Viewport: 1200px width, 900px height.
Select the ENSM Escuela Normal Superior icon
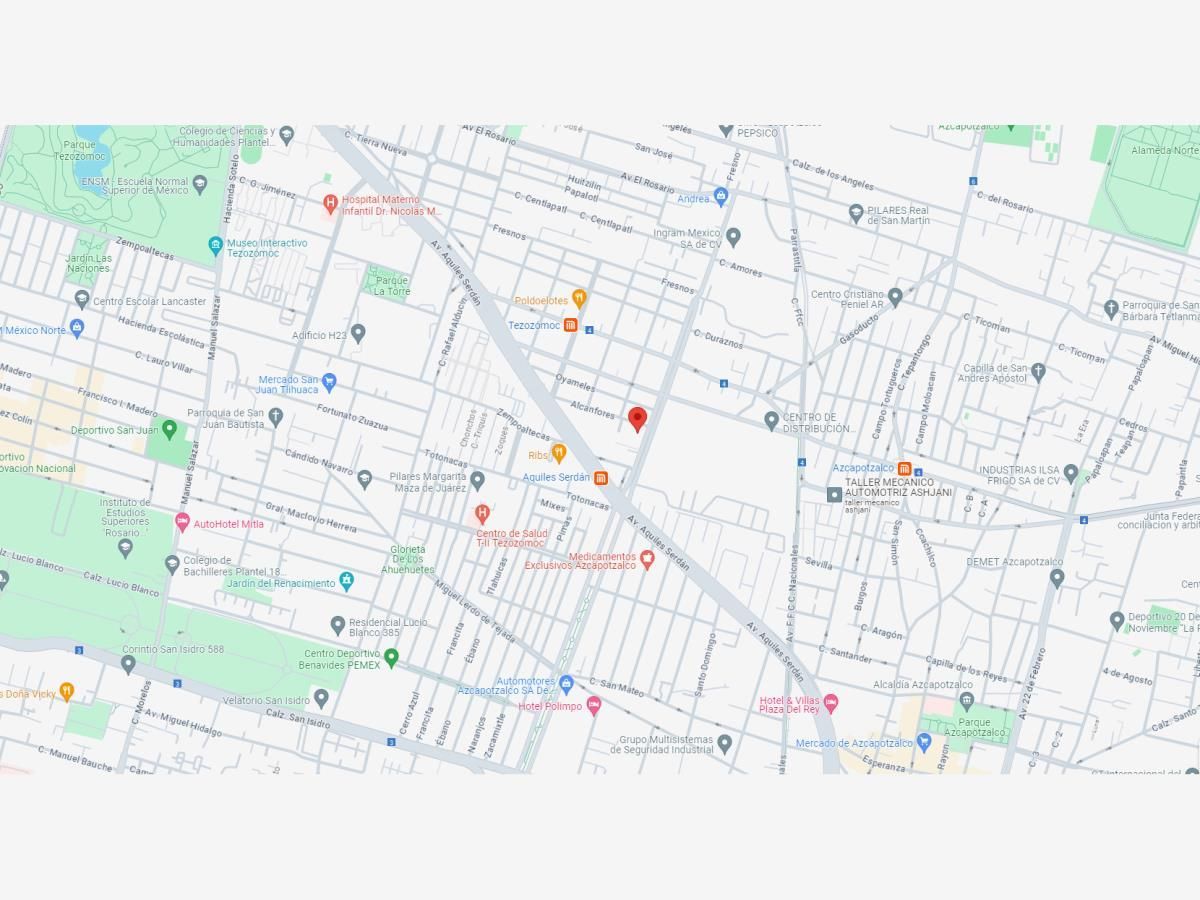click(x=199, y=182)
